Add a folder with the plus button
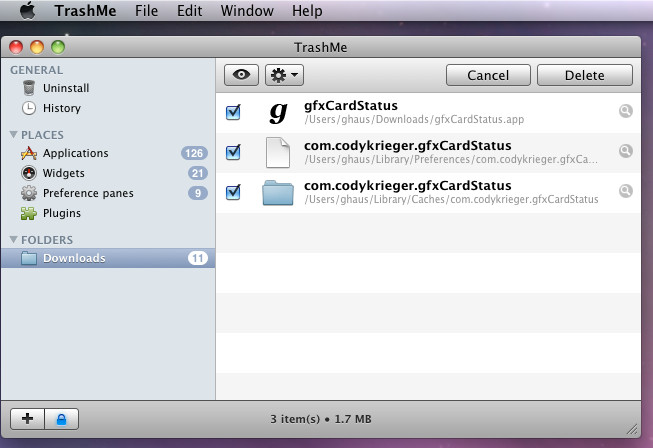The height and width of the screenshot is (448, 653). tap(27, 418)
